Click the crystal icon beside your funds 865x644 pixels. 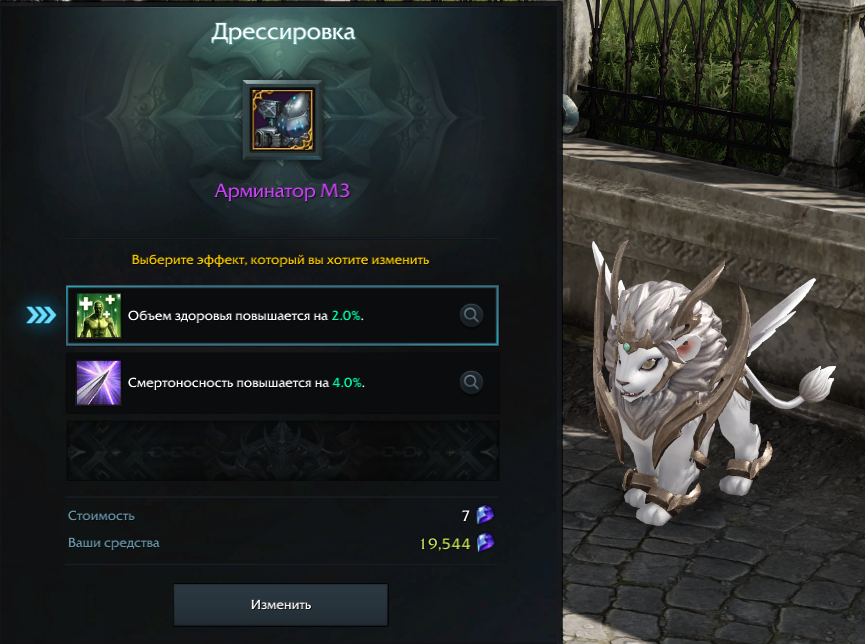[485, 542]
